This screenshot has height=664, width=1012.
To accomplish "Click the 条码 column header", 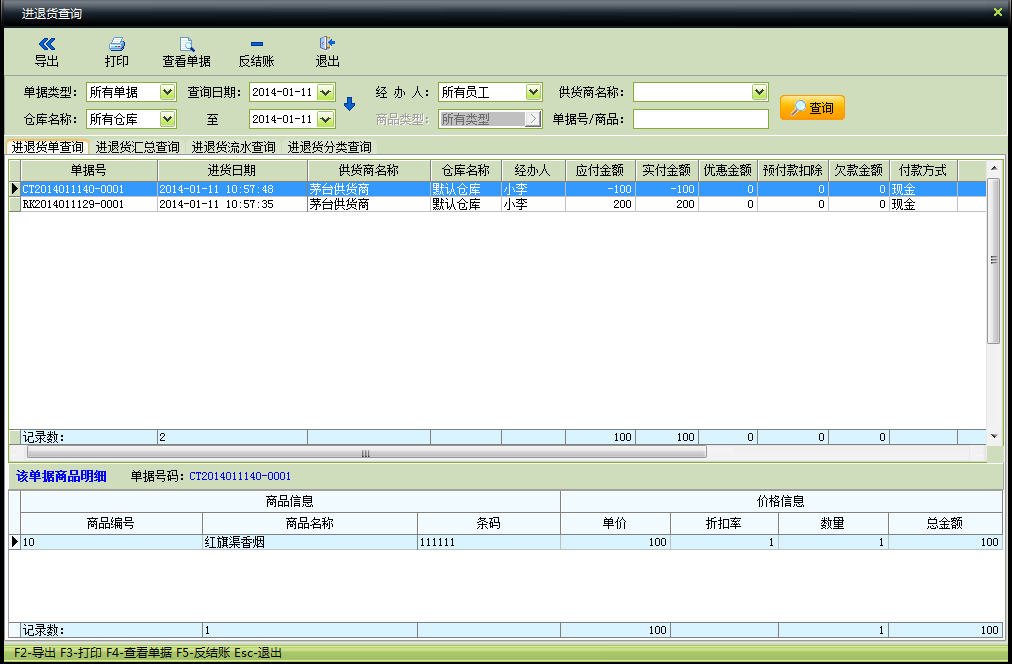I will (489, 523).
